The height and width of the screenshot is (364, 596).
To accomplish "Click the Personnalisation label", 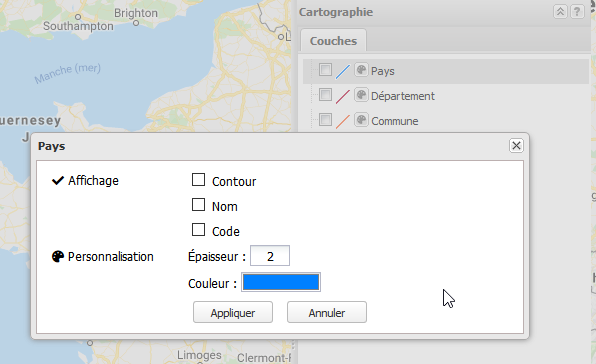I will pyautogui.click(x=111, y=257).
